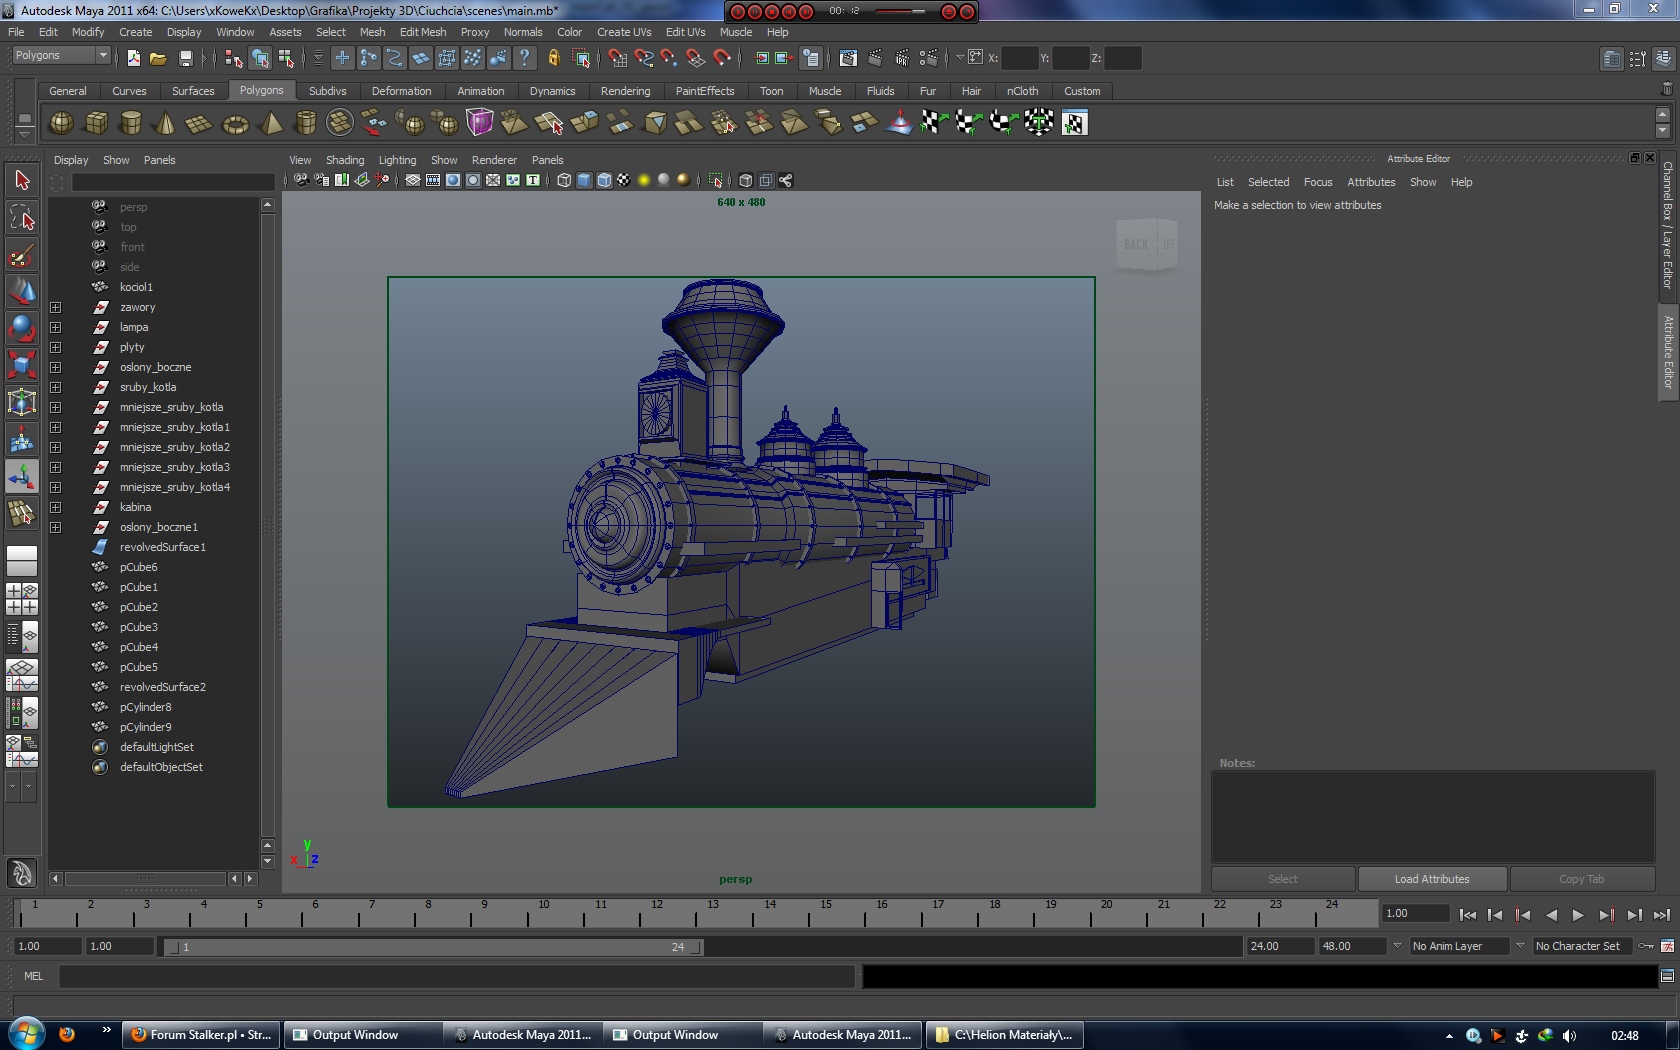
Task: Click the Lasso selection tool
Action: tap(21, 218)
